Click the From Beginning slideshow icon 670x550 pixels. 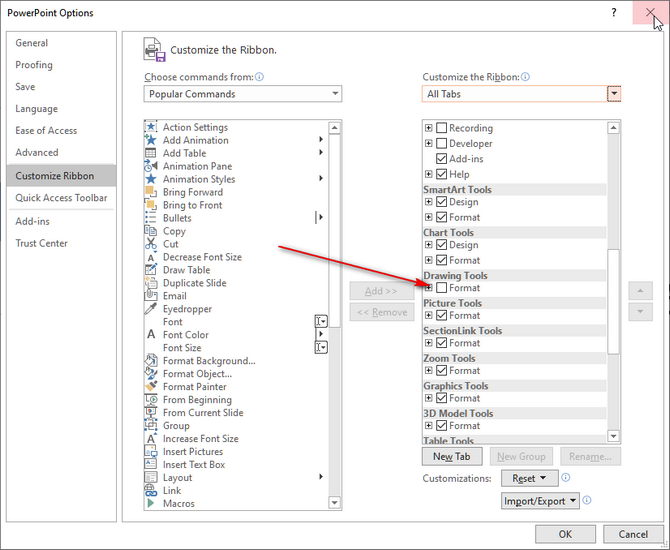pyautogui.click(x=150, y=400)
